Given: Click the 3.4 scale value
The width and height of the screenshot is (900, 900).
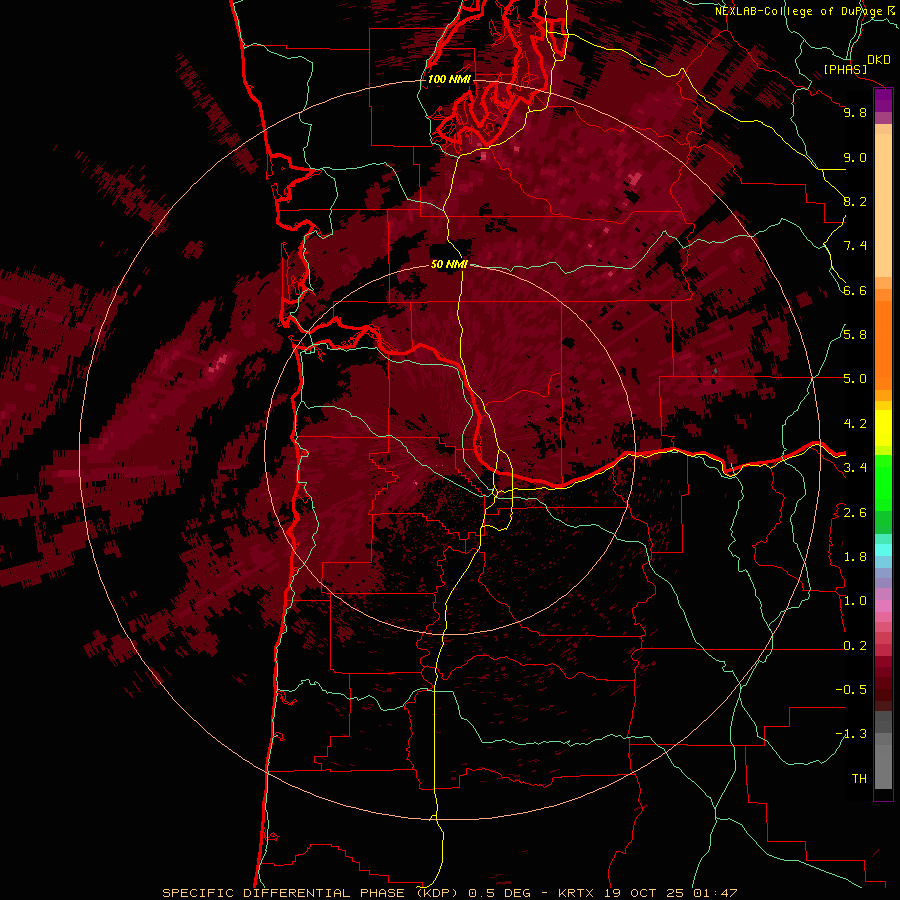Looking at the screenshot, I should [x=855, y=468].
